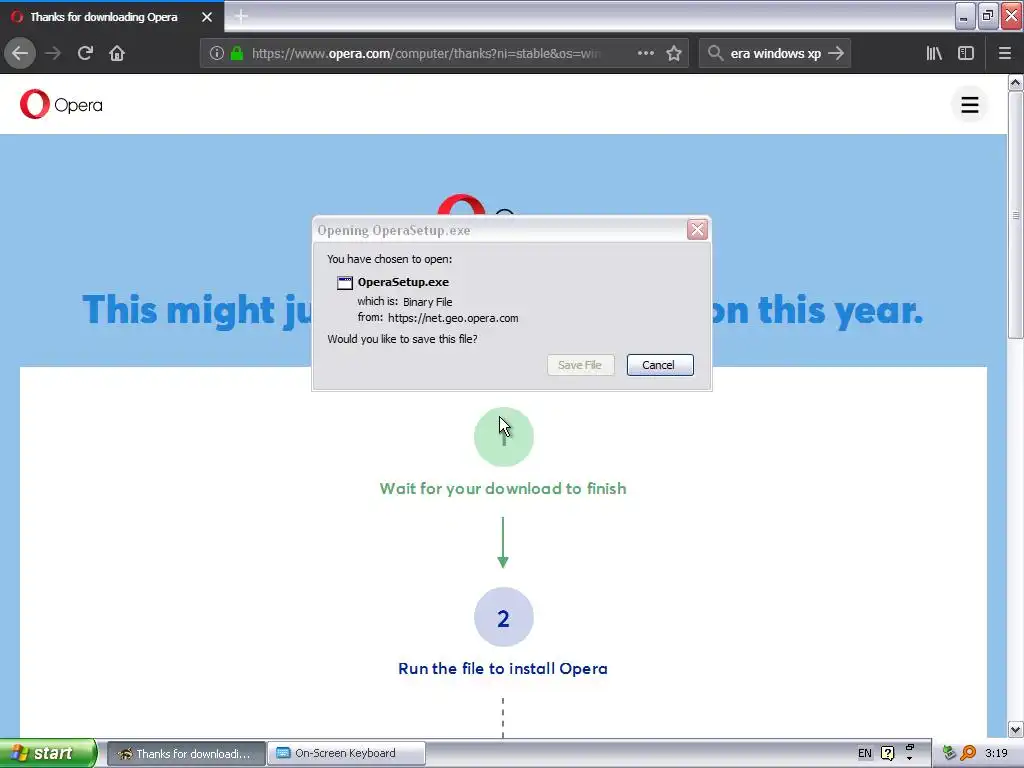Screen dimensions: 1024x768
Task: Toggle the sidebar view
Action: (966, 53)
